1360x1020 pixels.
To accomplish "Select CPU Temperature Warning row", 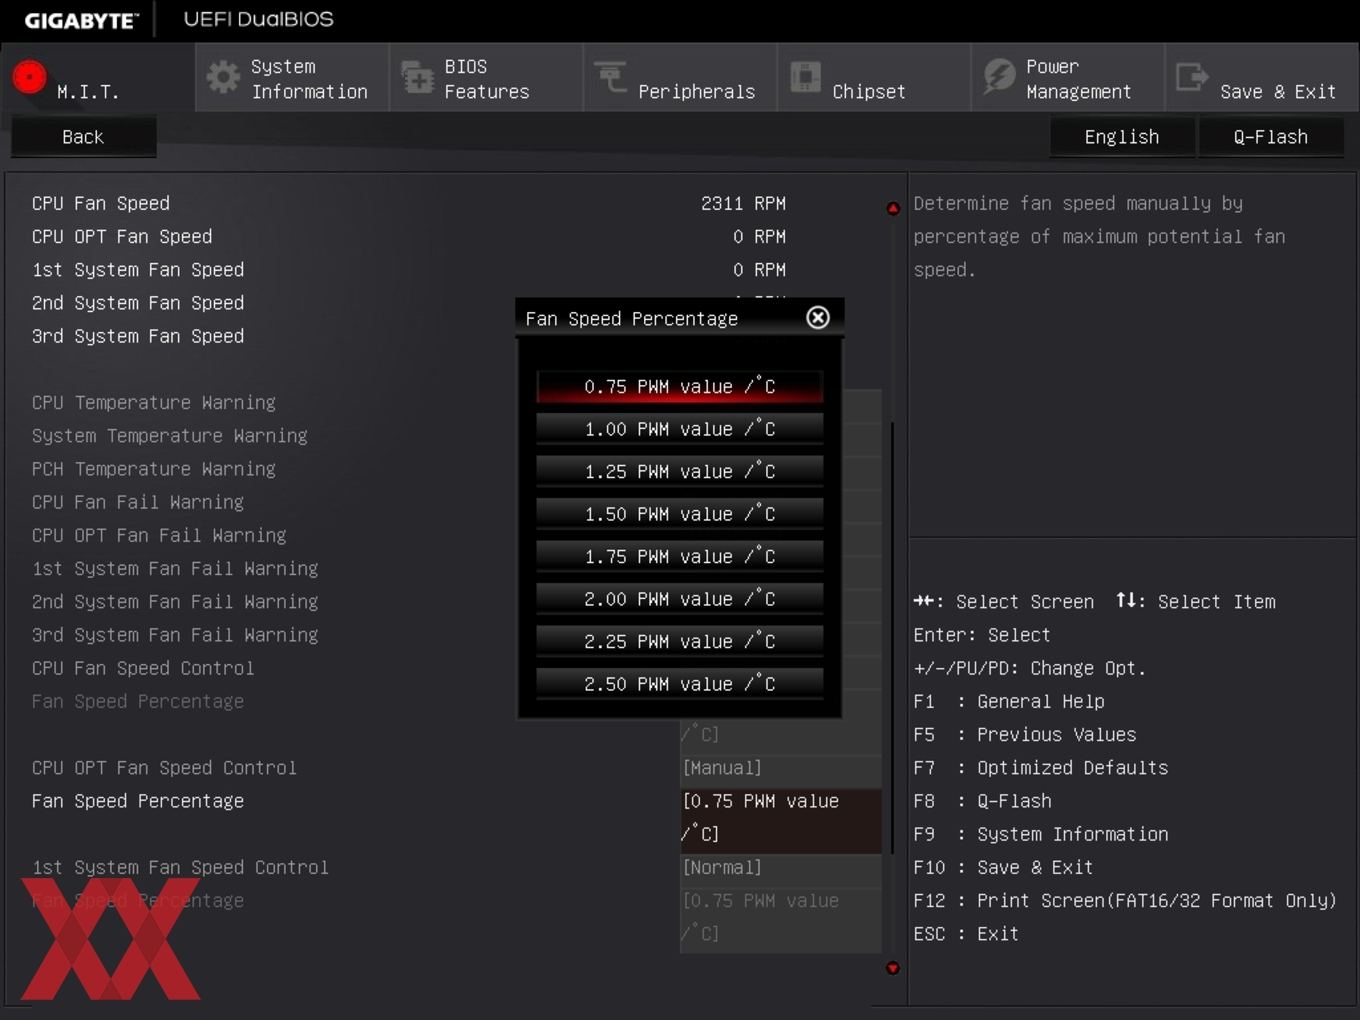I will point(153,402).
